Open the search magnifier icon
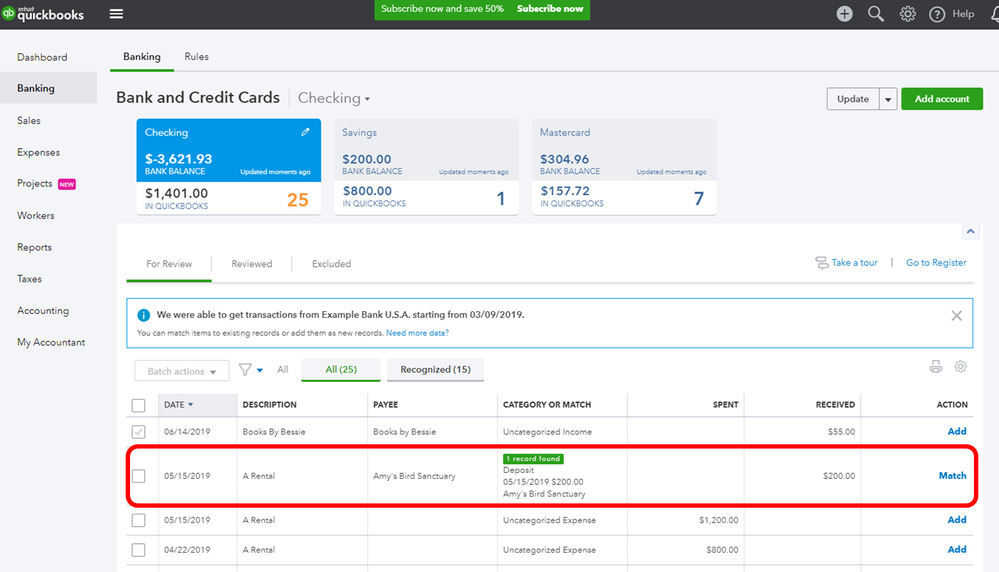This screenshot has height=572, width=999. coord(876,13)
